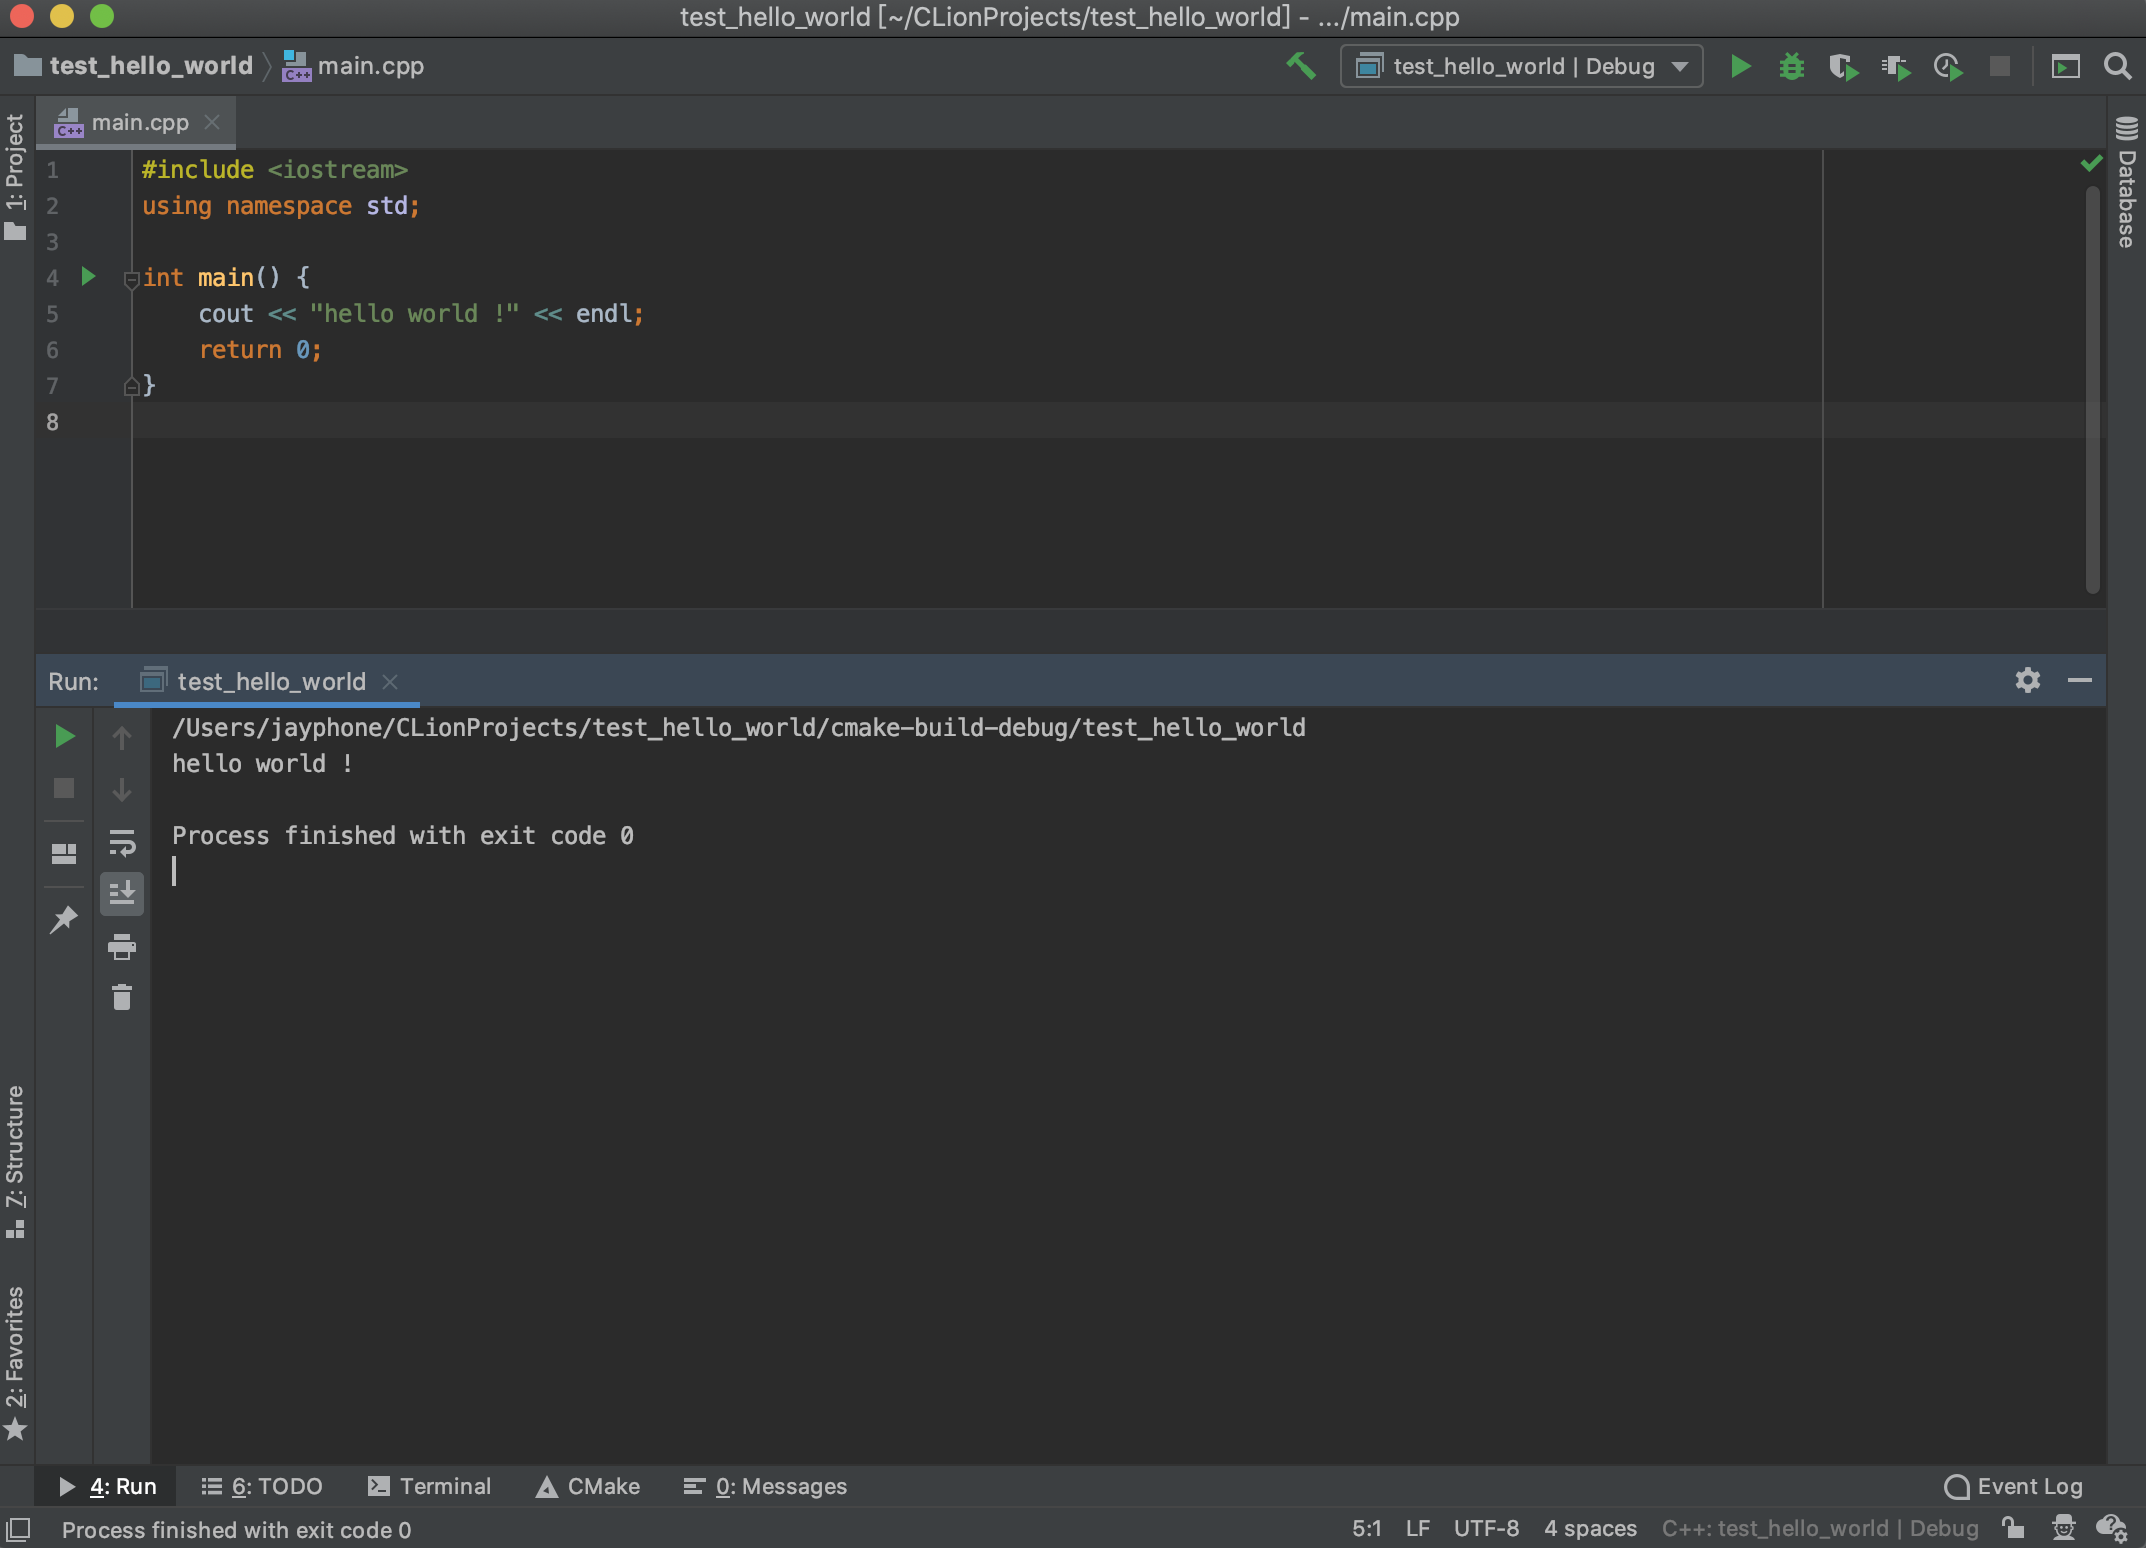Image resolution: width=2146 pixels, height=1548 pixels.
Task: Open Search Everywhere with the magnifier
Action: click(2118, 66)
